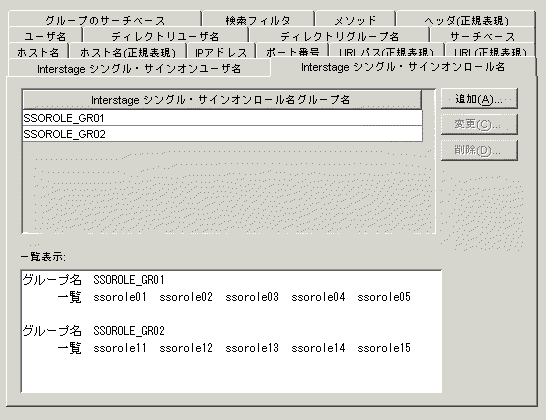The image size is (546, 420).
Task: Select Interstage シングル・サインオンロール名 tab
Action: pyautogui.click(x=403, y=67)
